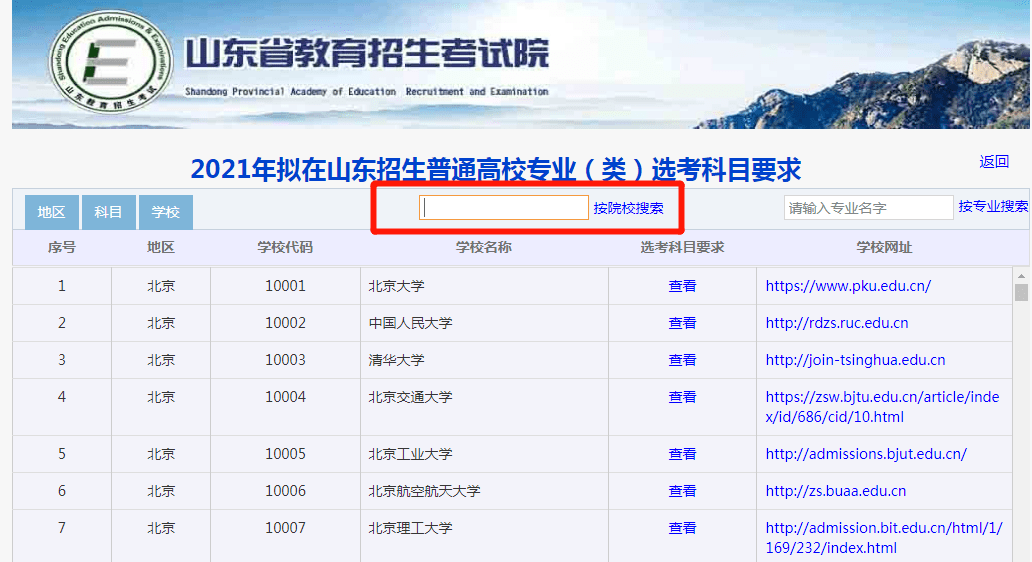Open the admissions.bjut.edu.cn link
Image resolution: width=1032 pixels, height=562 pixels.
pos(866,454)
